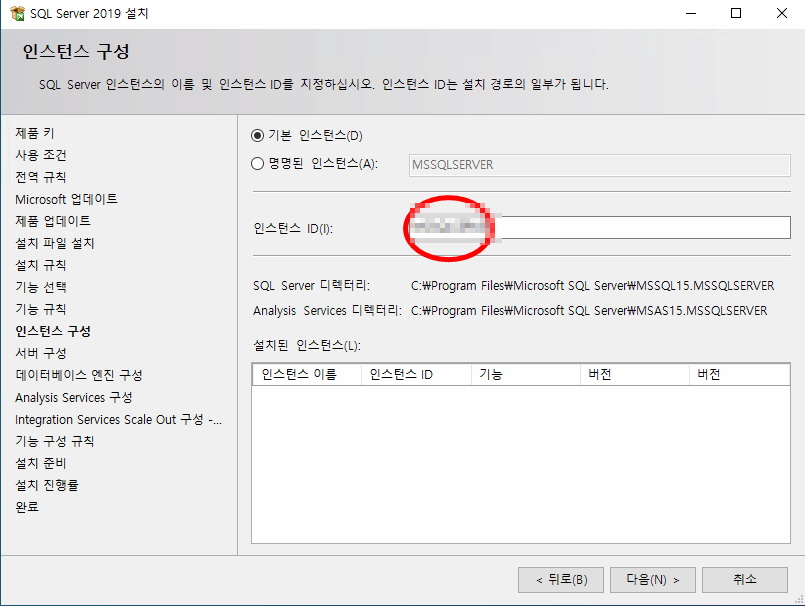
Task: Click the 인스턴스 ID column header
Action: point(416,374)
